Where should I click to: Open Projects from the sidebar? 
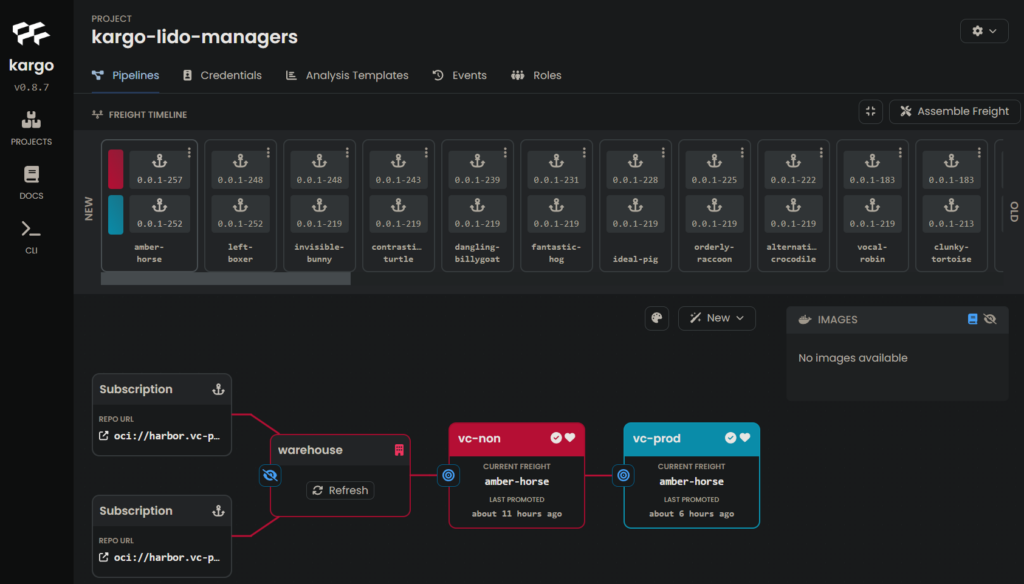click(31, 127)
